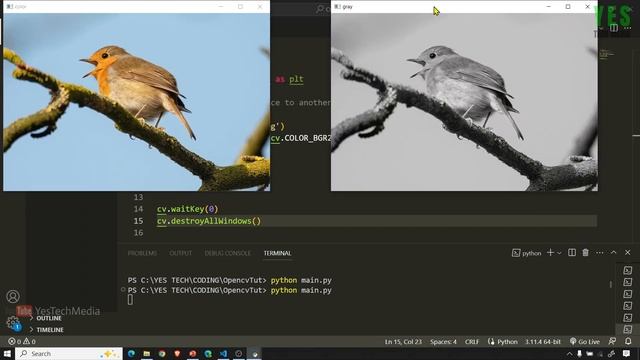640x360 pixels.
Task: Start the server with Go Live
Action: click(x=585, y=342)
